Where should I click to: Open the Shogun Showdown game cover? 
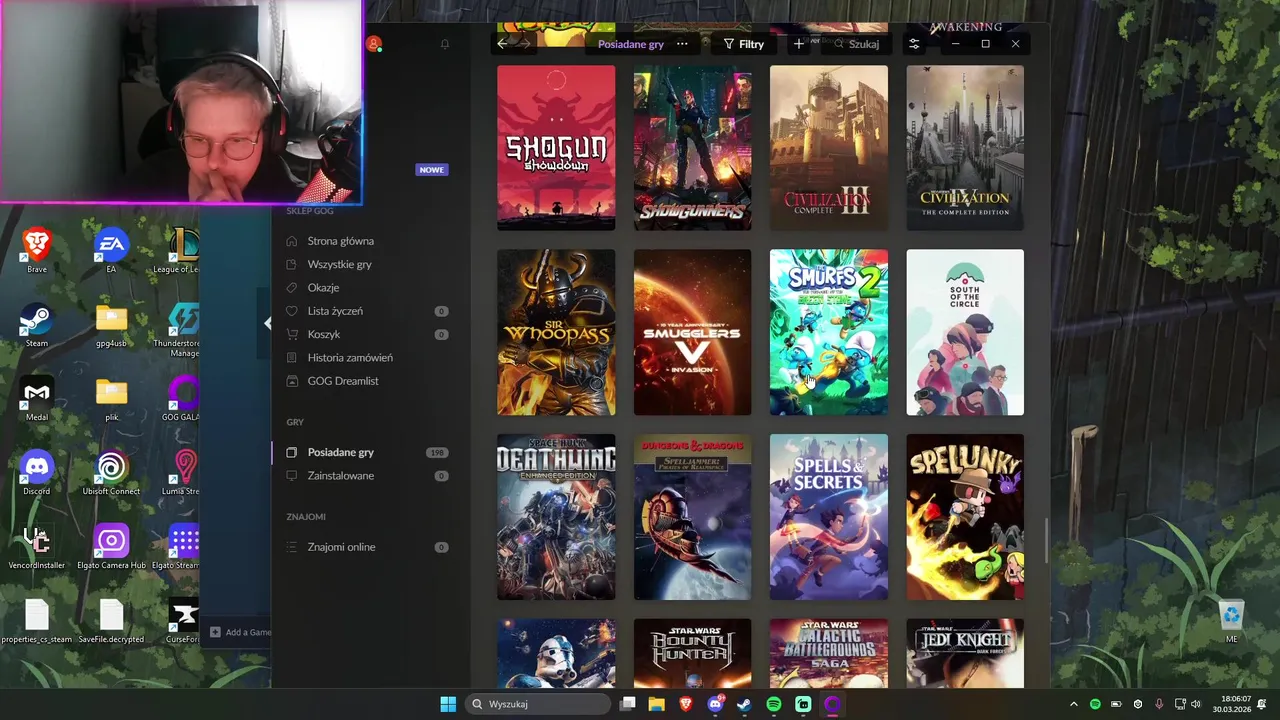[556, 148]
